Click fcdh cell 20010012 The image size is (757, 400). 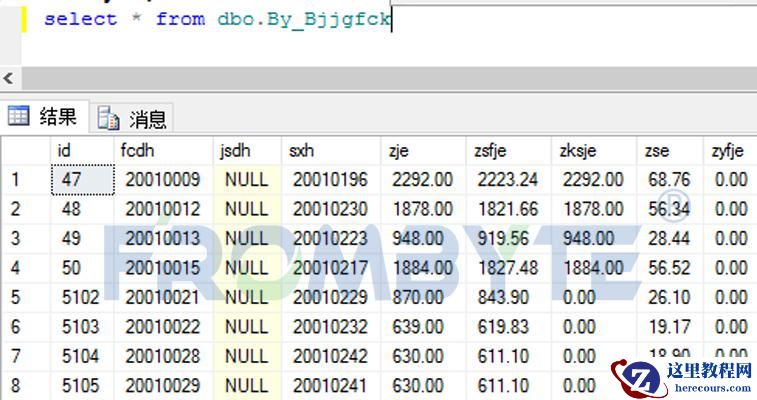pyautogui.click(x=164, y=209)
